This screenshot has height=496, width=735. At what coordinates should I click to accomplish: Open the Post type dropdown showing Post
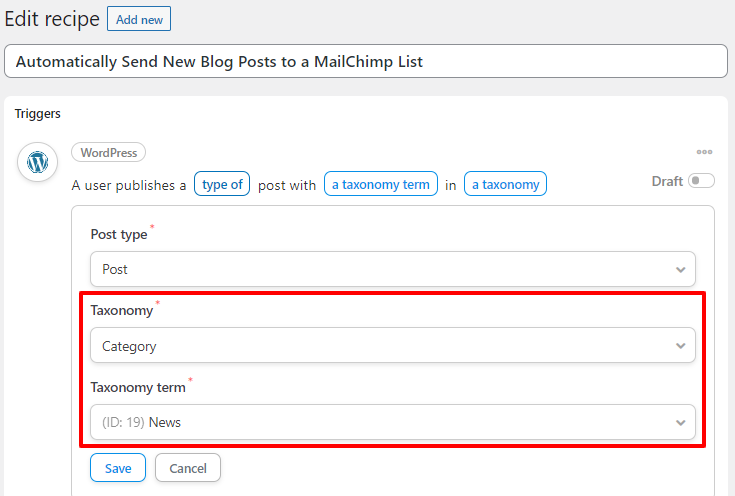(x=393, y=269)
